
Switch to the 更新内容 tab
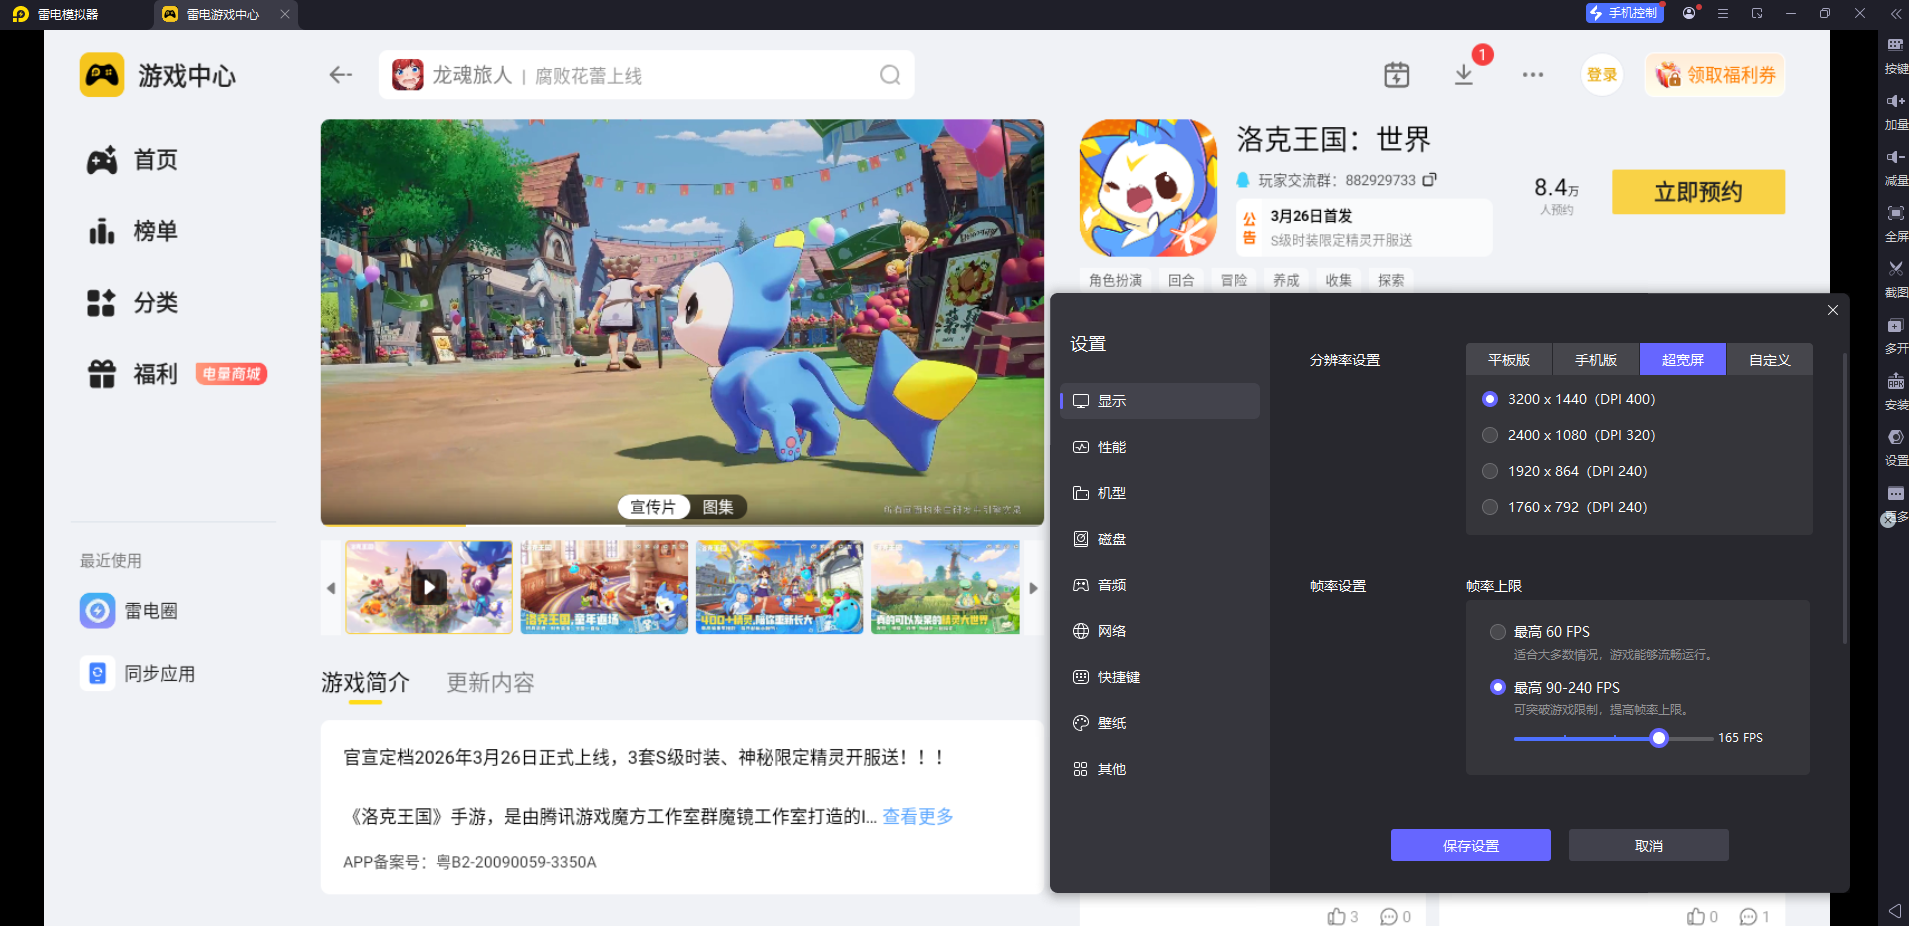click(490, 683)
